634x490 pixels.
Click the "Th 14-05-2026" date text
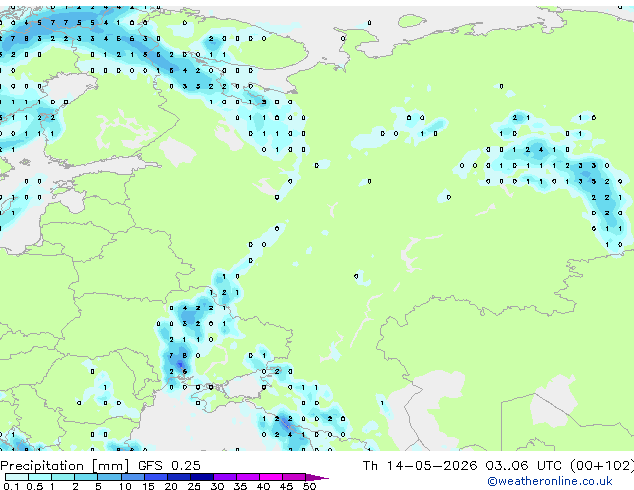pos(420,466)
